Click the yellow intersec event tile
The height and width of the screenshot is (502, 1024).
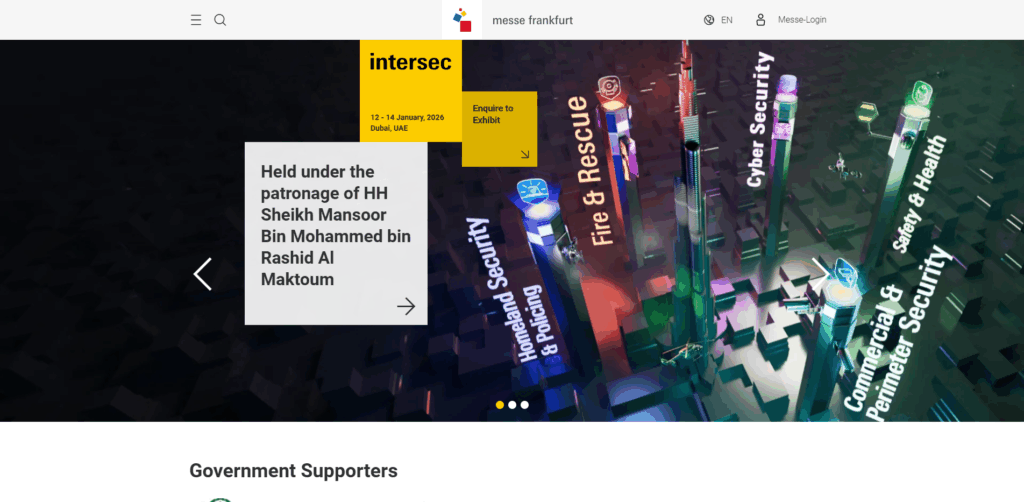(x=411, y=91)
